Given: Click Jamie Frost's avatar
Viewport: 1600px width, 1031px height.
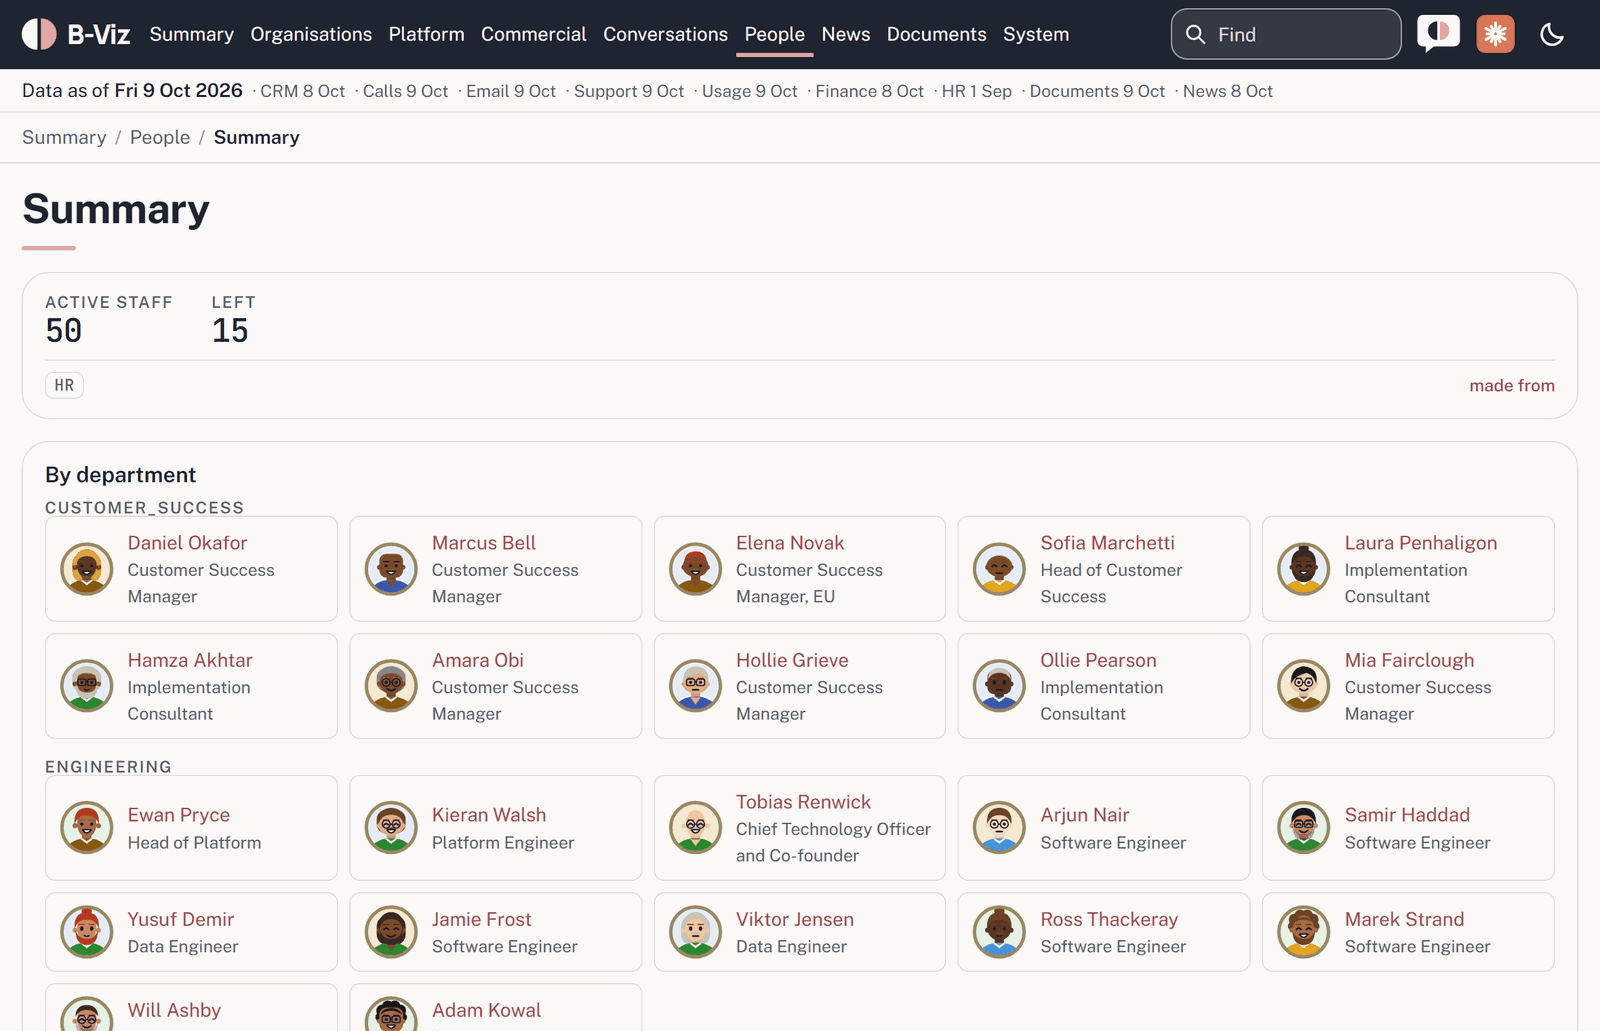Looking at the screenshot, I should (x=391, y=932).
